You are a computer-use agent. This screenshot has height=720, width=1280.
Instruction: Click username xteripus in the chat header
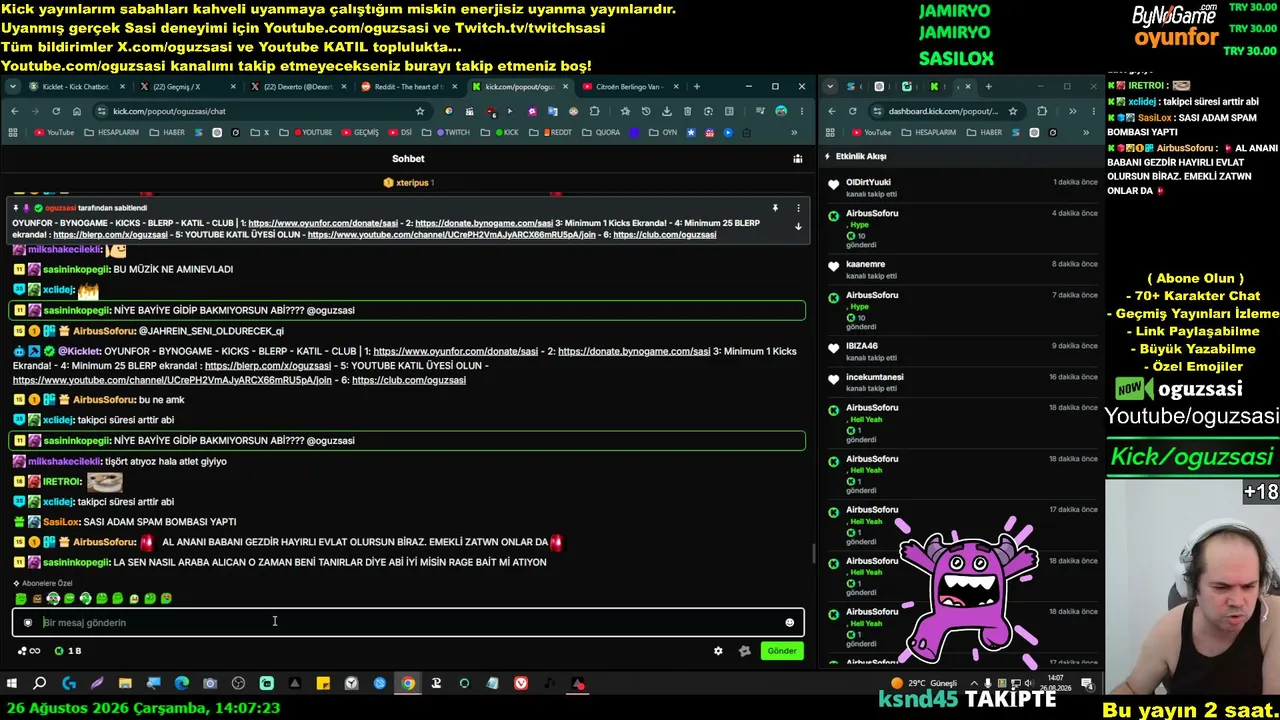tap(412, 183)
